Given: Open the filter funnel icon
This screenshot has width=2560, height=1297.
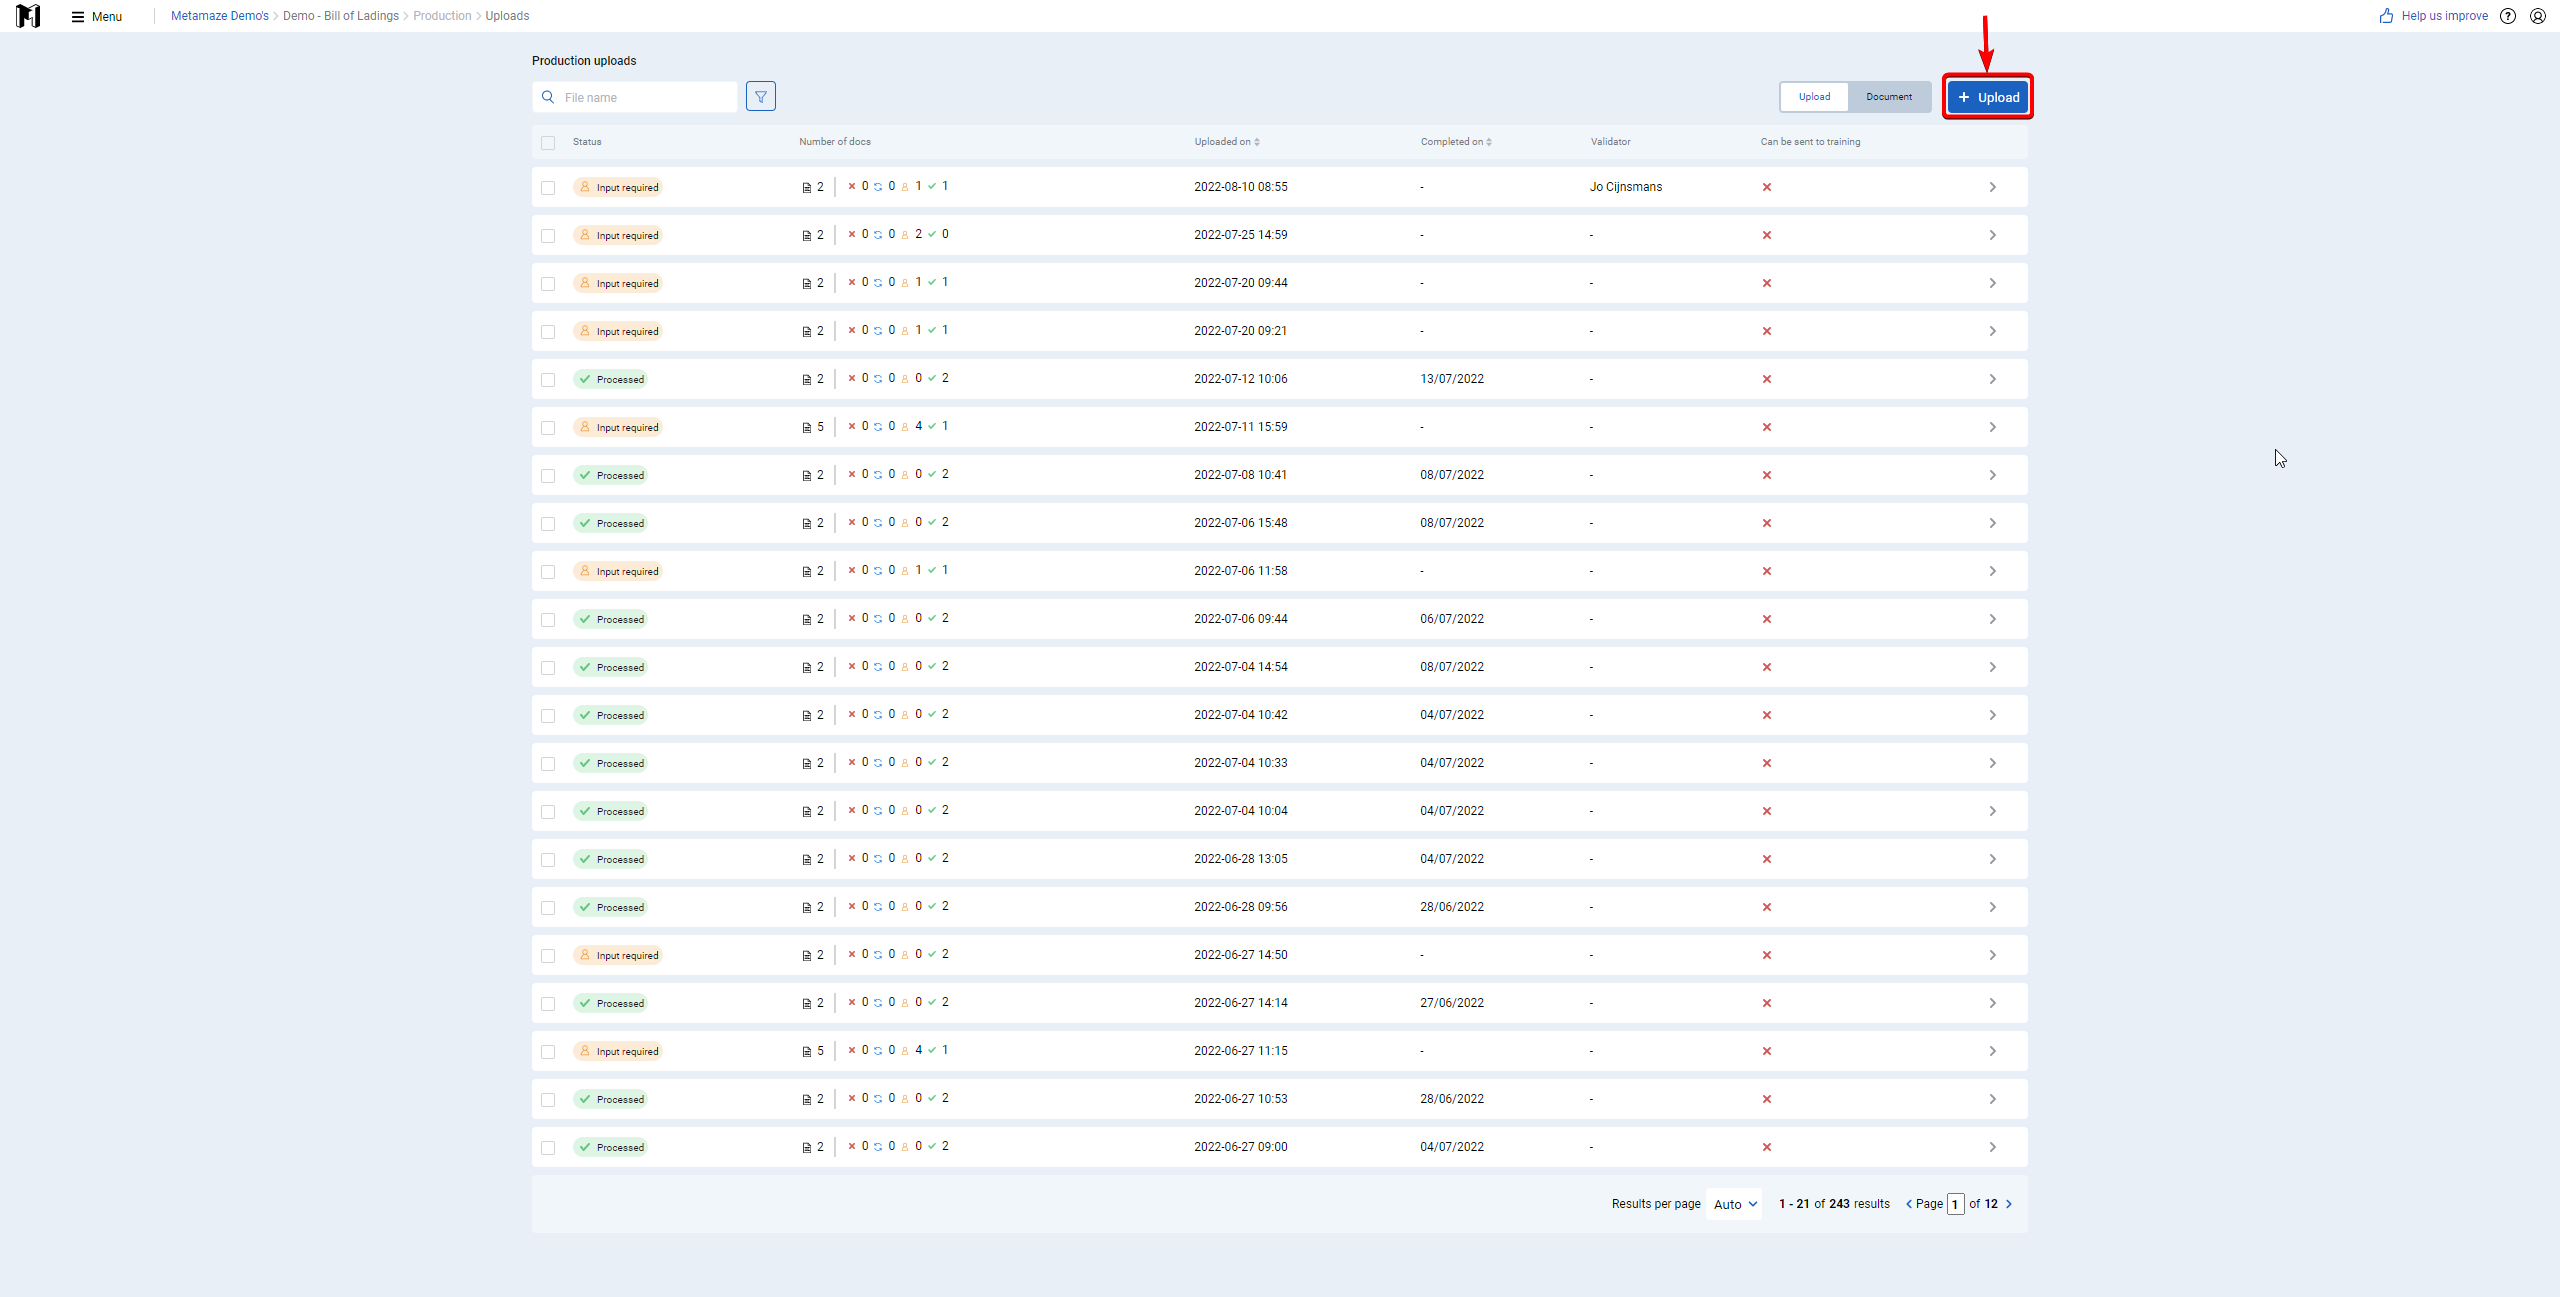Looking at the screenshot, I should 761,97.
